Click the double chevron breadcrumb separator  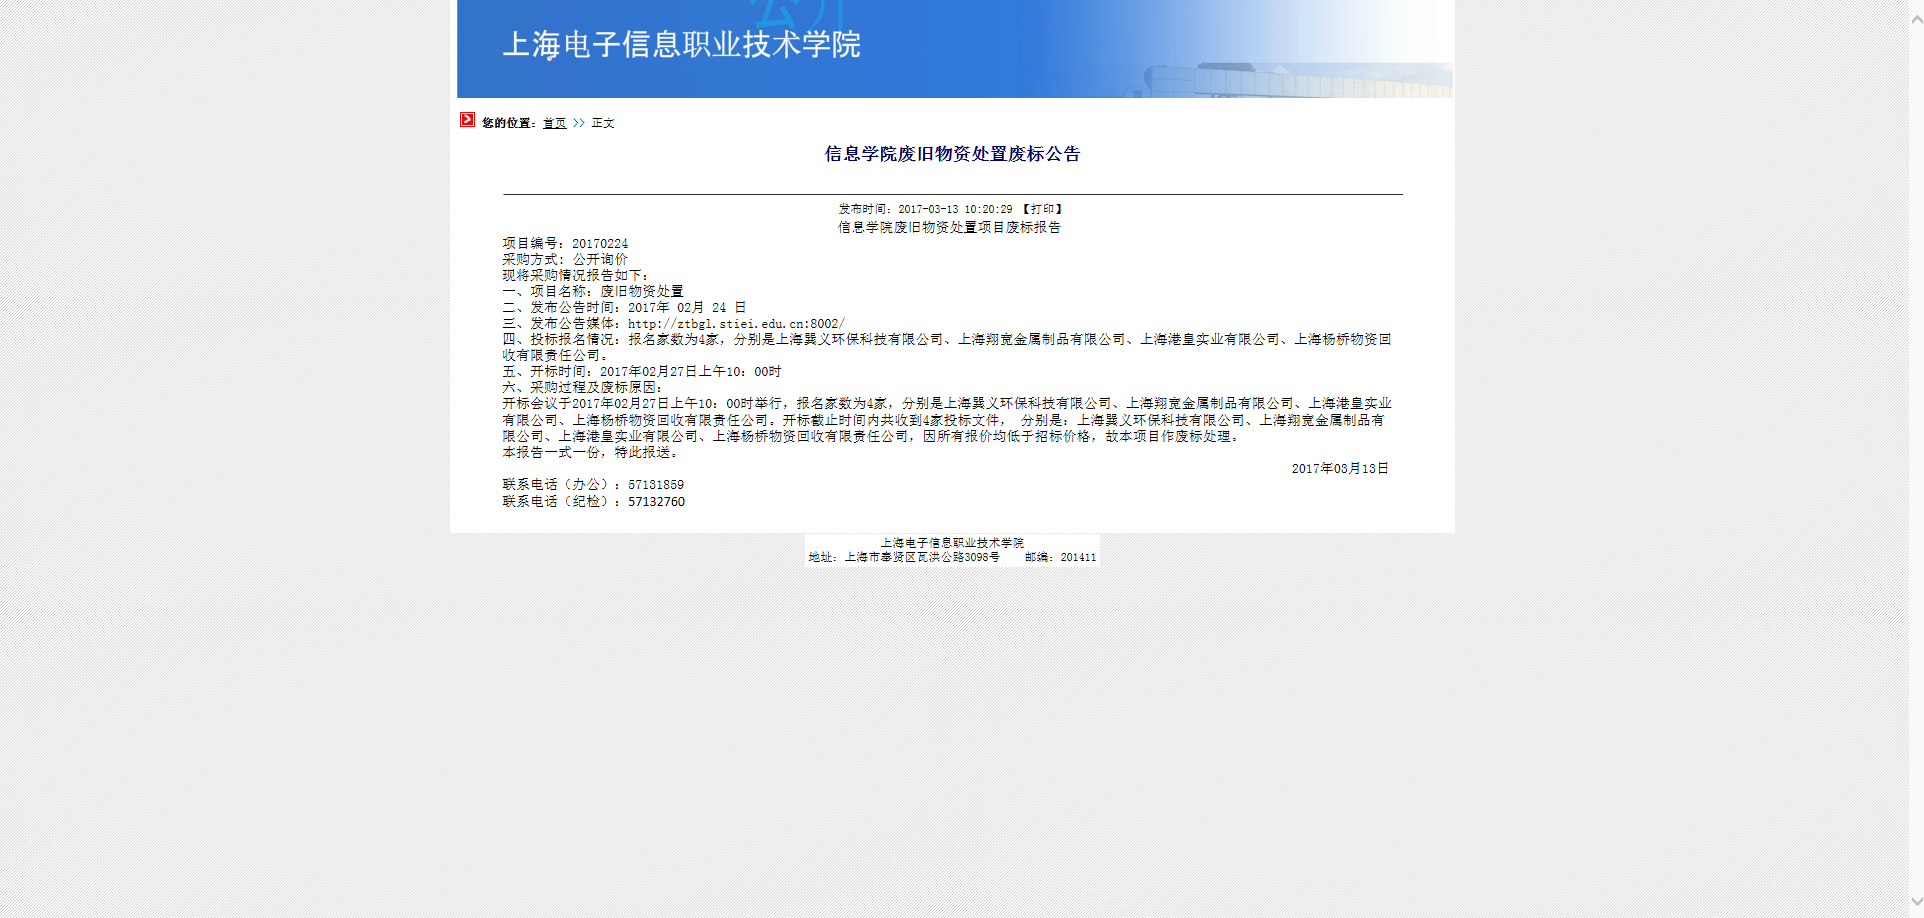pyautogui.click(x=579, y=123)
